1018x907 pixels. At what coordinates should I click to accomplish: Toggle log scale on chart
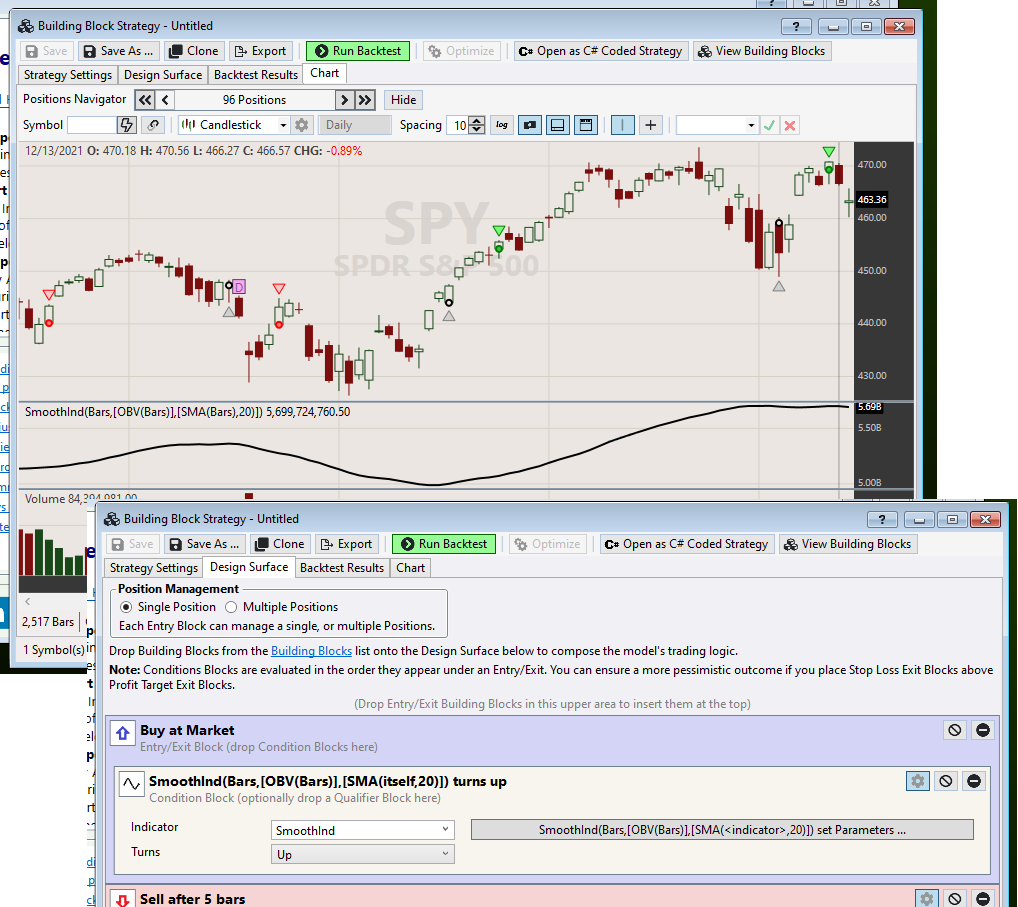[x=501, y=125]
